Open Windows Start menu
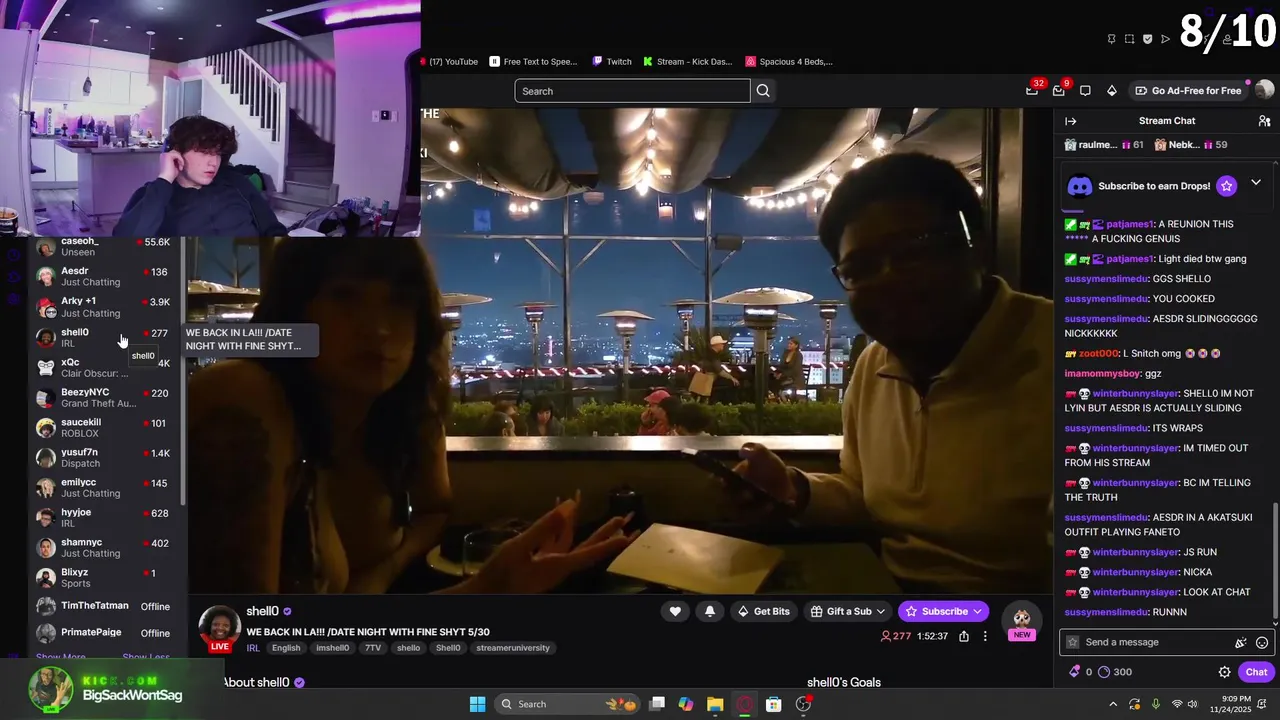The image size is (1280, 720). 477,704
